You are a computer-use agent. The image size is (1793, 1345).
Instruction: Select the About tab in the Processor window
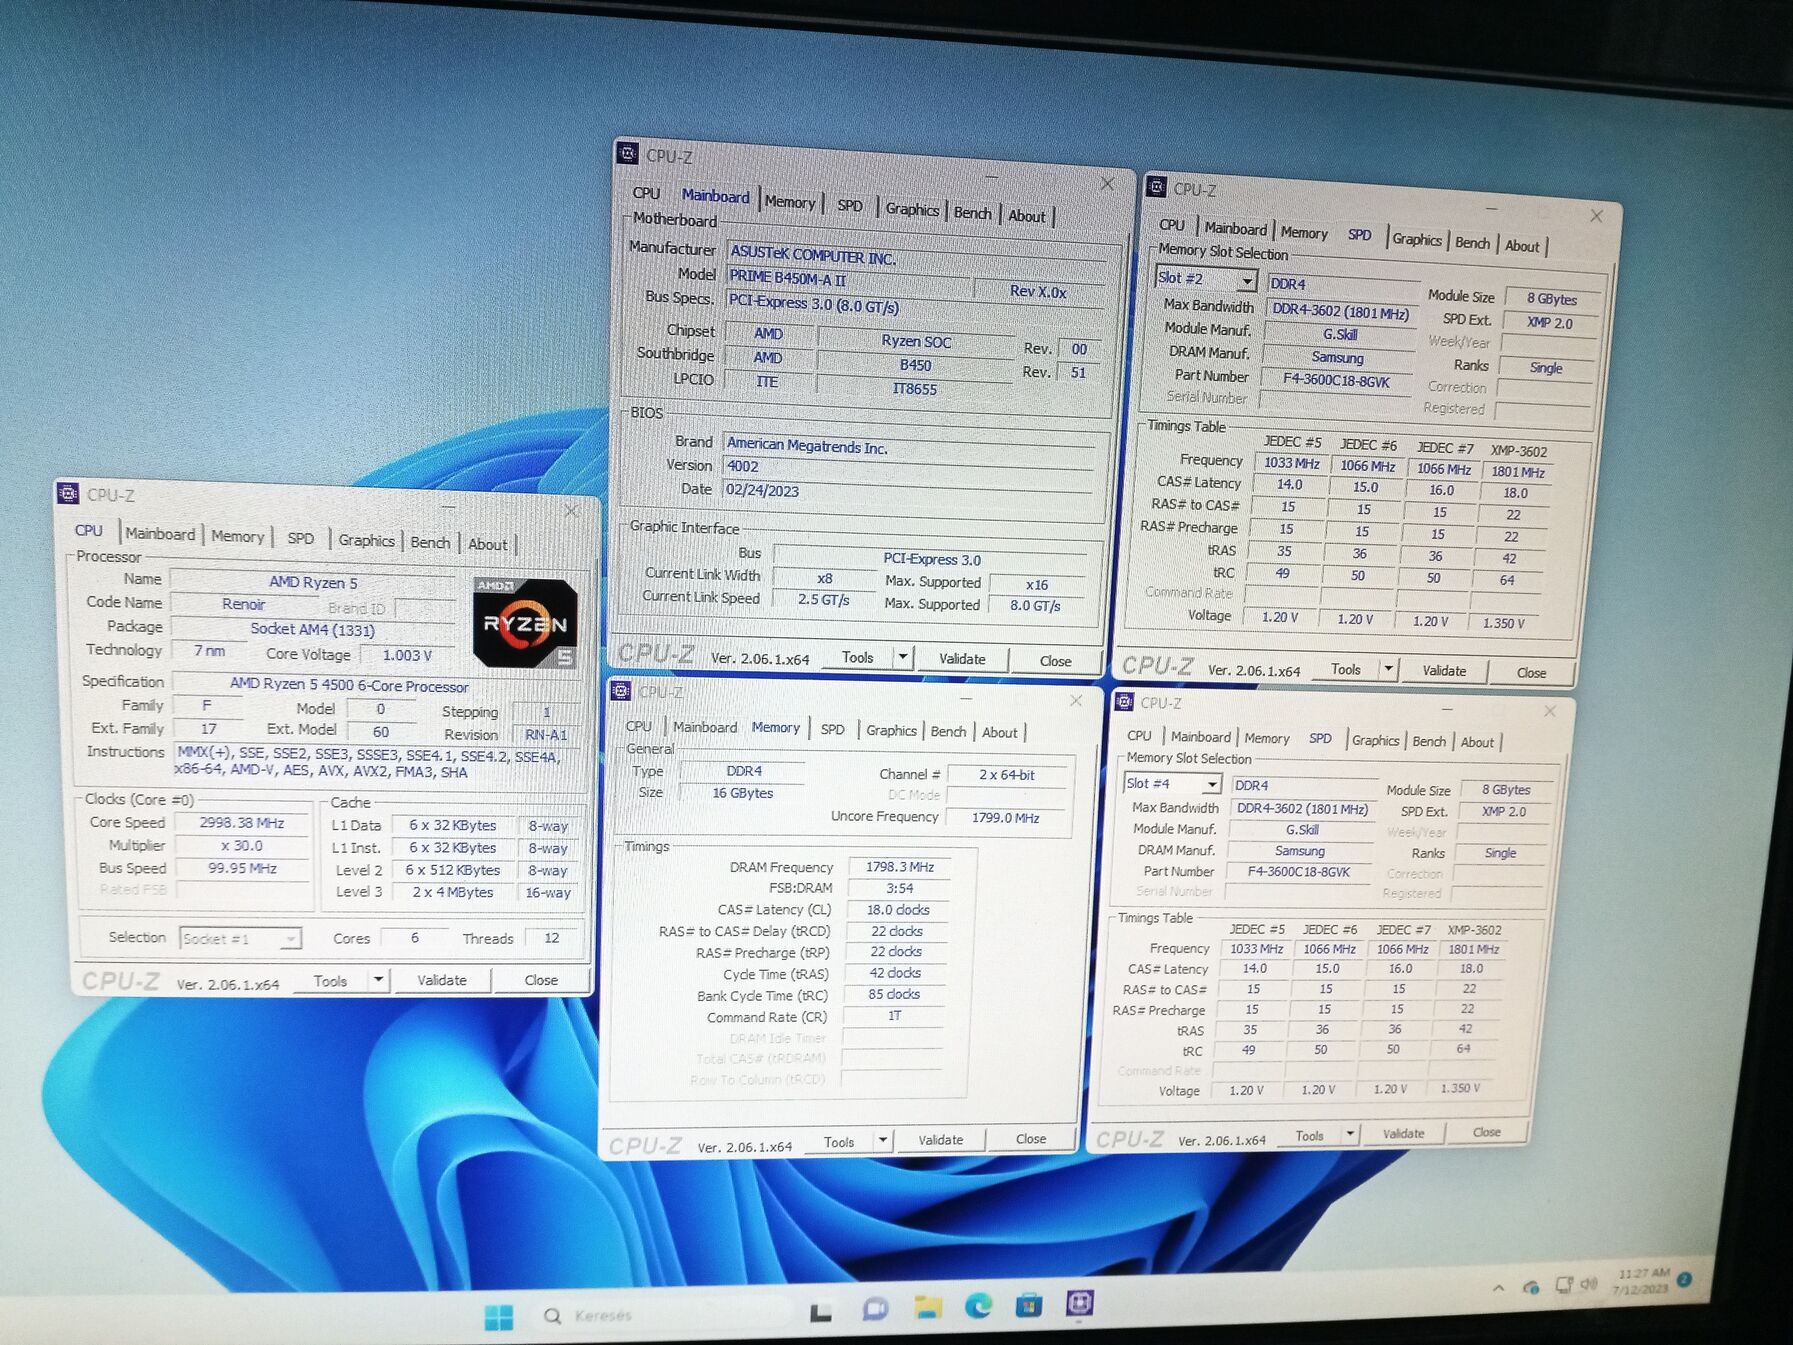[x=488, y=544]
